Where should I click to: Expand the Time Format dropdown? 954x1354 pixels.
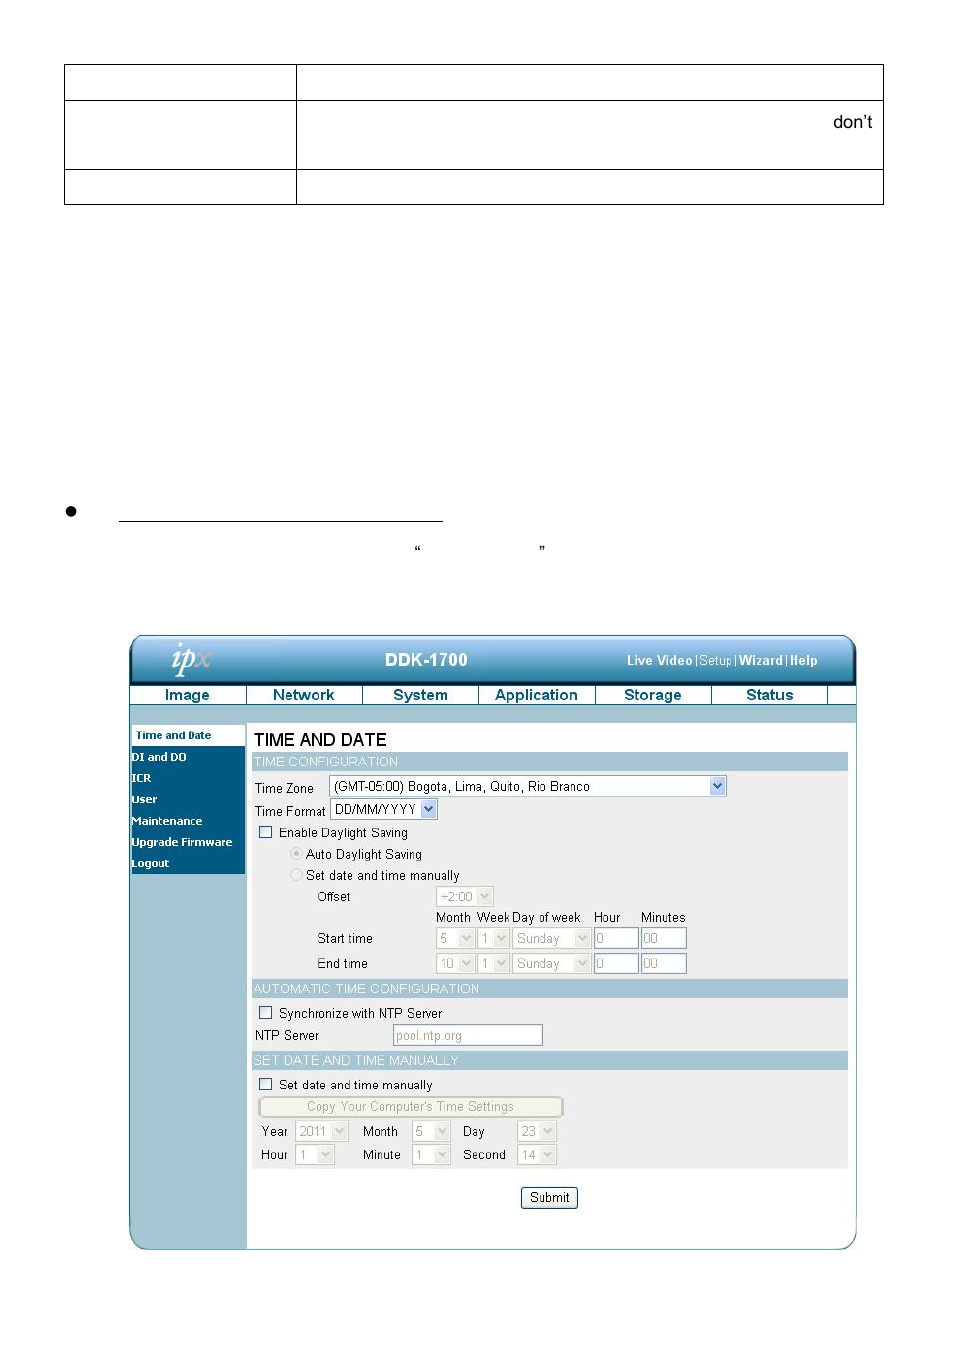[384, 810]
